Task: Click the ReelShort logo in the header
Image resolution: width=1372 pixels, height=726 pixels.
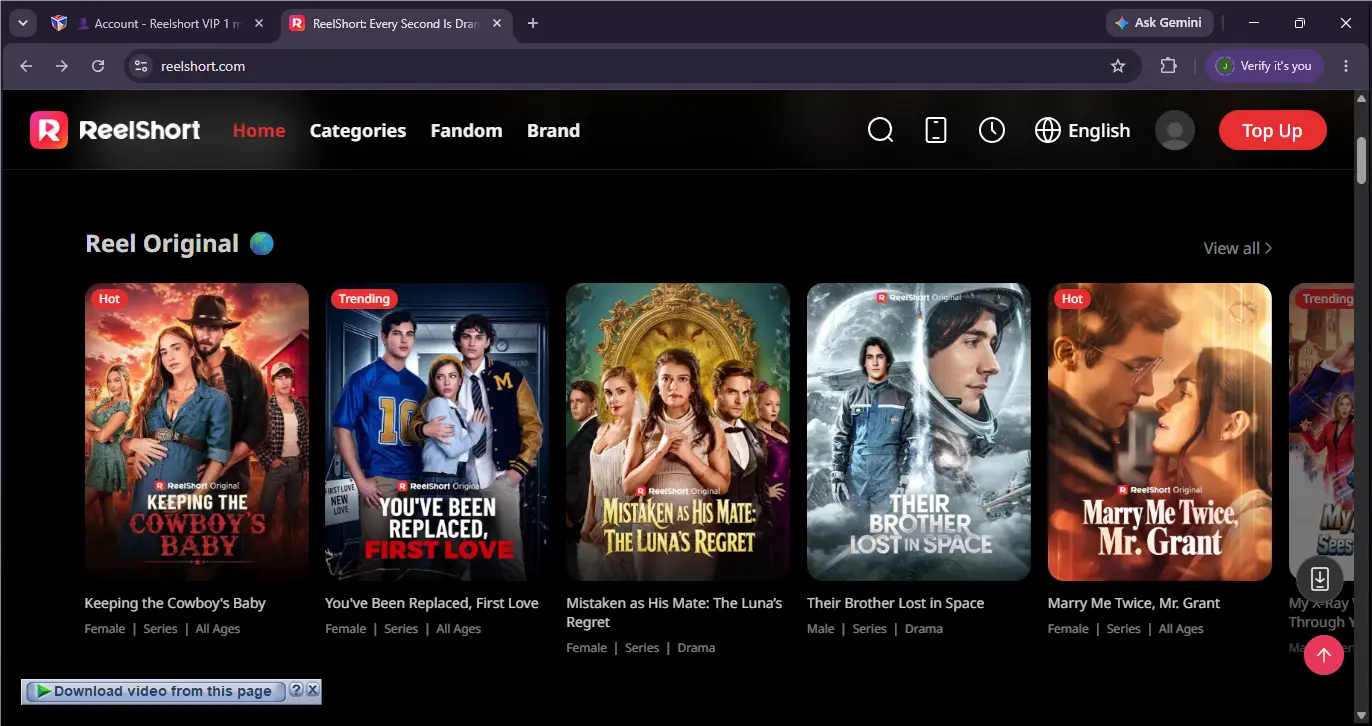Action: click(115, 130)
